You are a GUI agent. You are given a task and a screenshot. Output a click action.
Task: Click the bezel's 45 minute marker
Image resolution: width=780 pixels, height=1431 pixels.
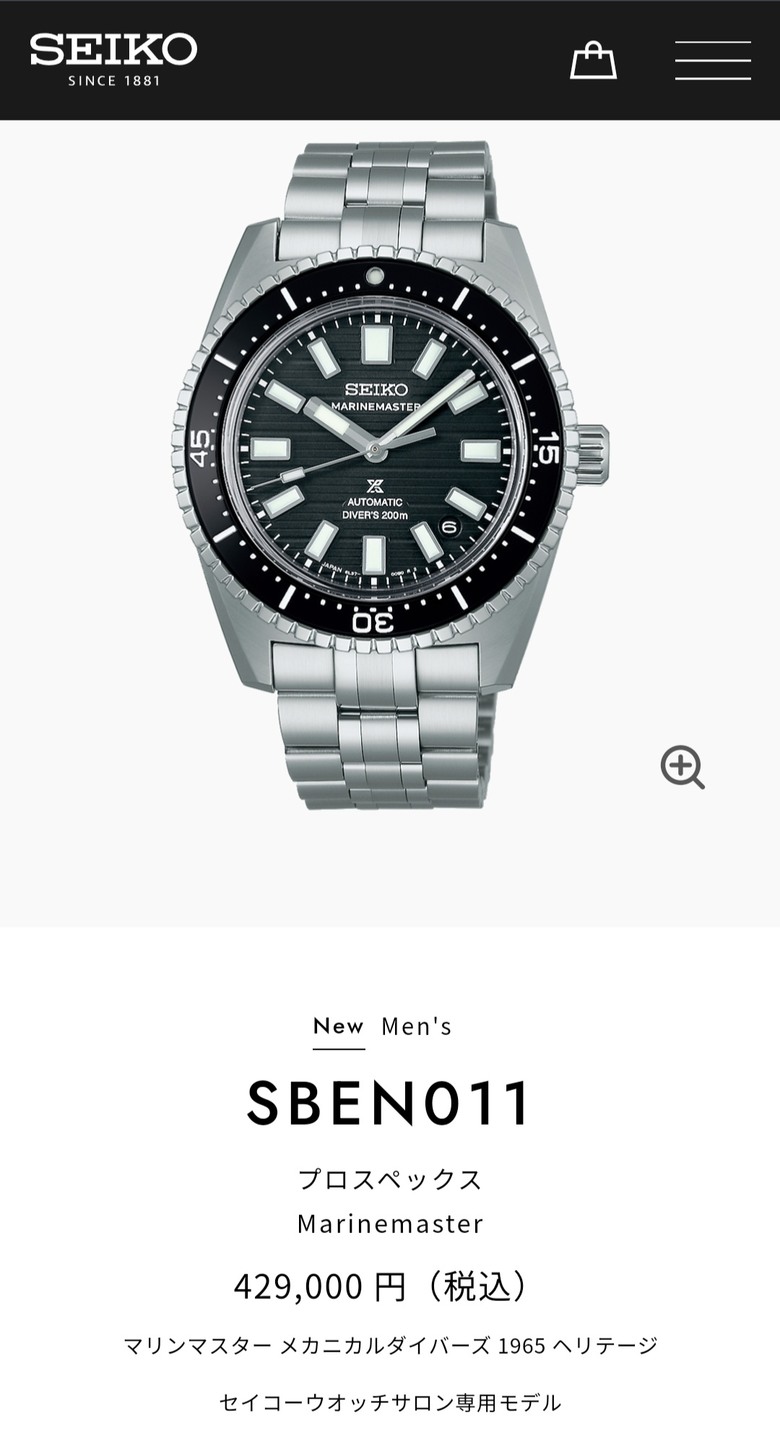[200, 447]
